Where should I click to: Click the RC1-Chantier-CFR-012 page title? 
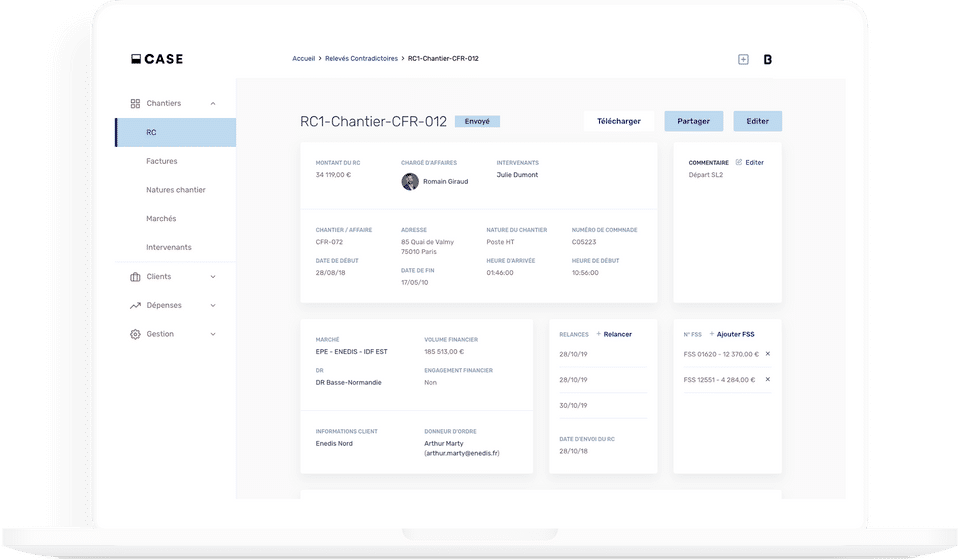pos(373,122)
